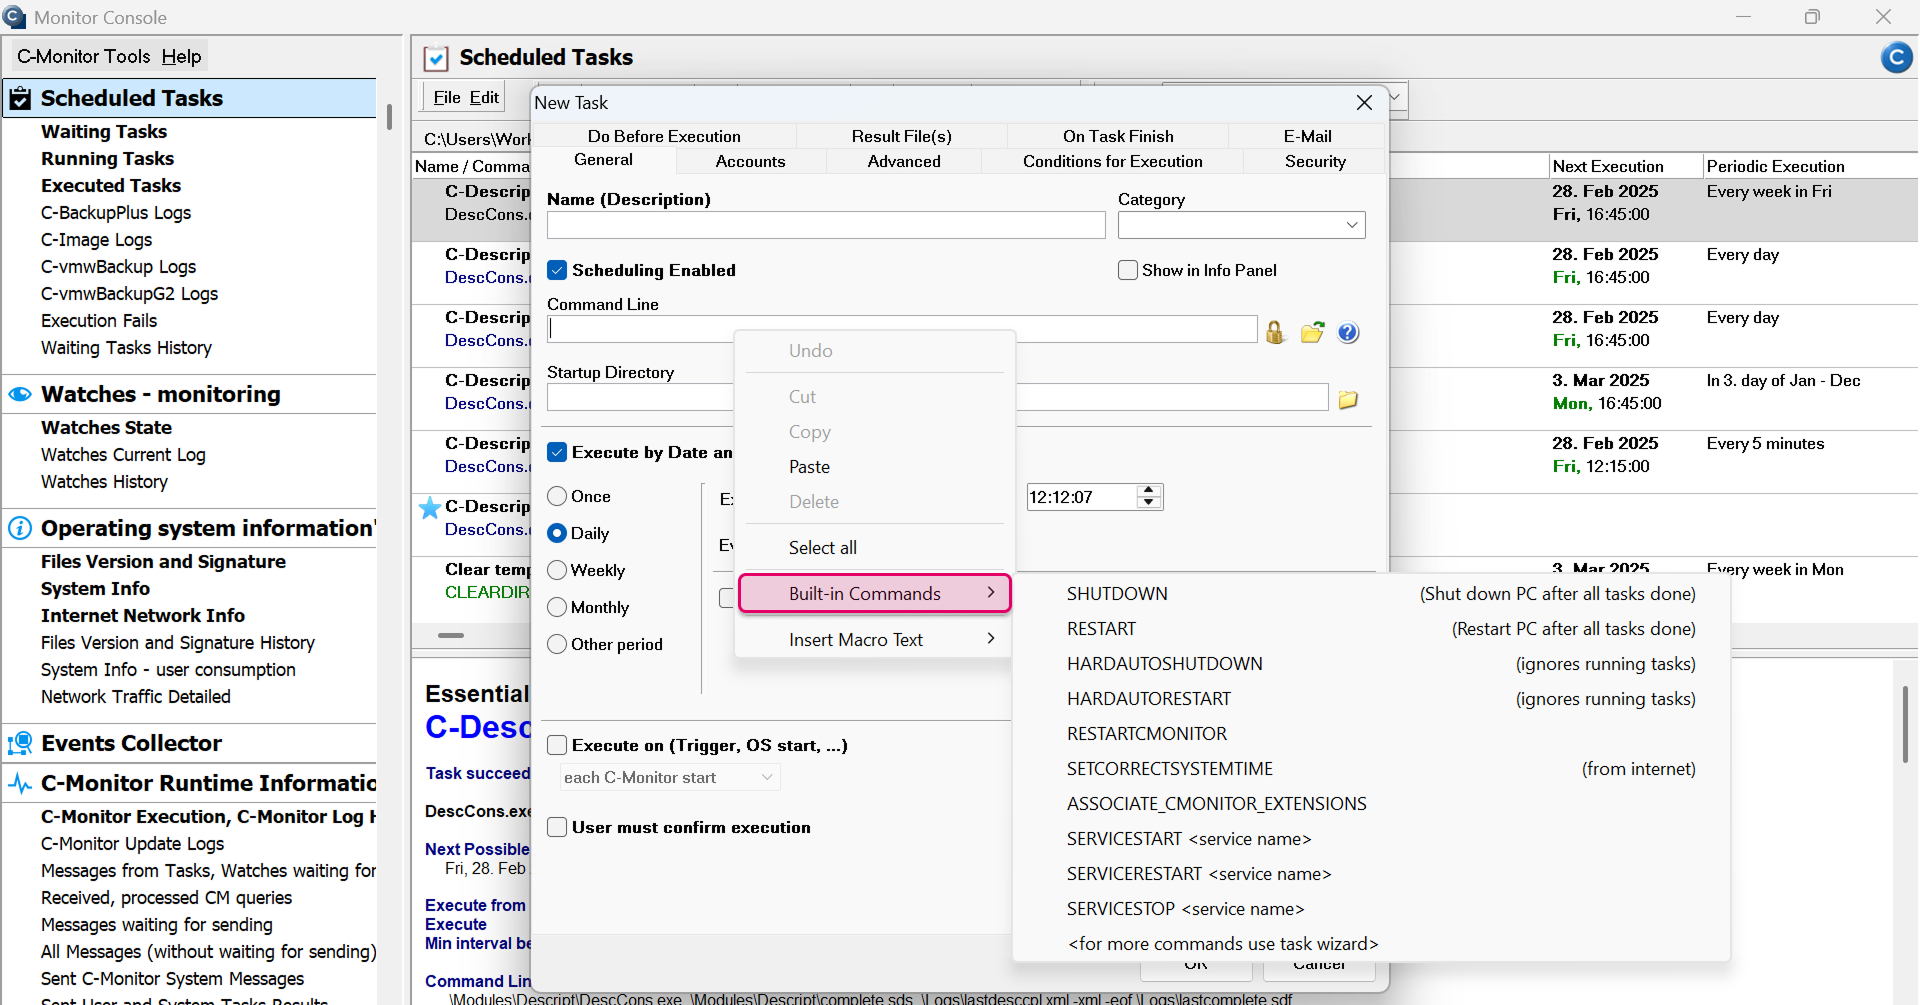Open Waiting Tasks in sidebar

(104, 131)
